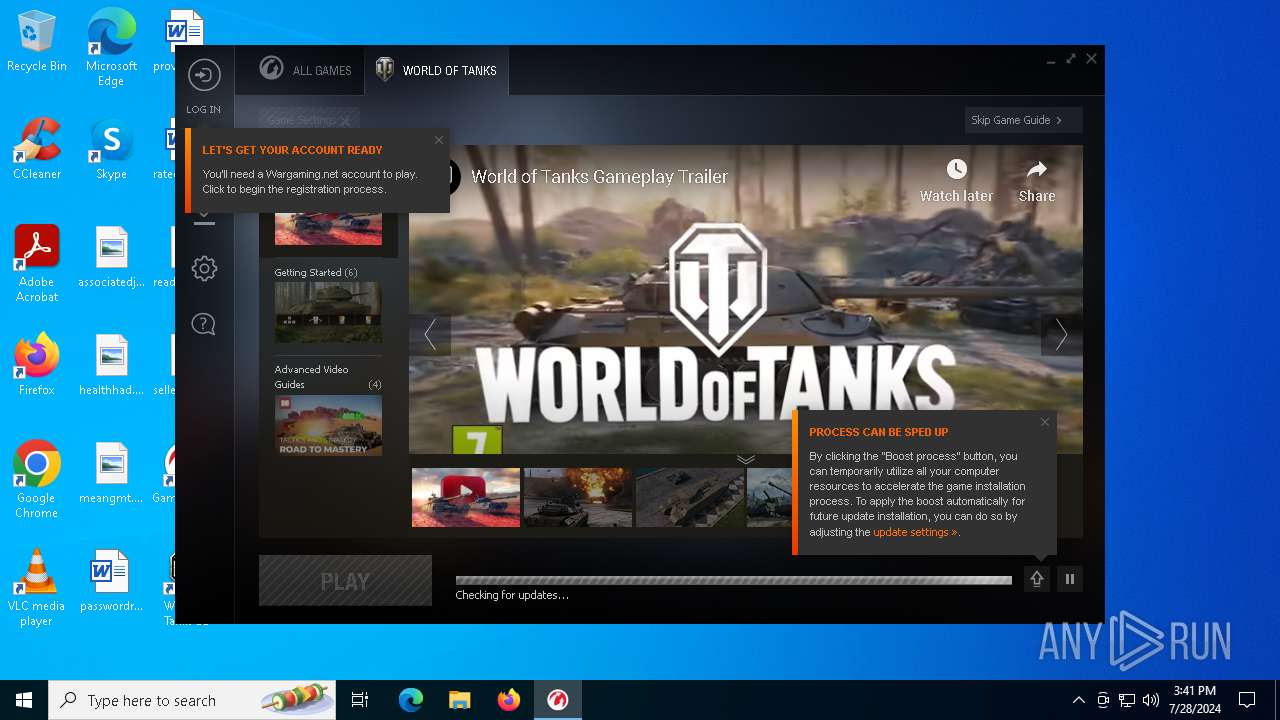Open the associatedj image file

[111, 256]
